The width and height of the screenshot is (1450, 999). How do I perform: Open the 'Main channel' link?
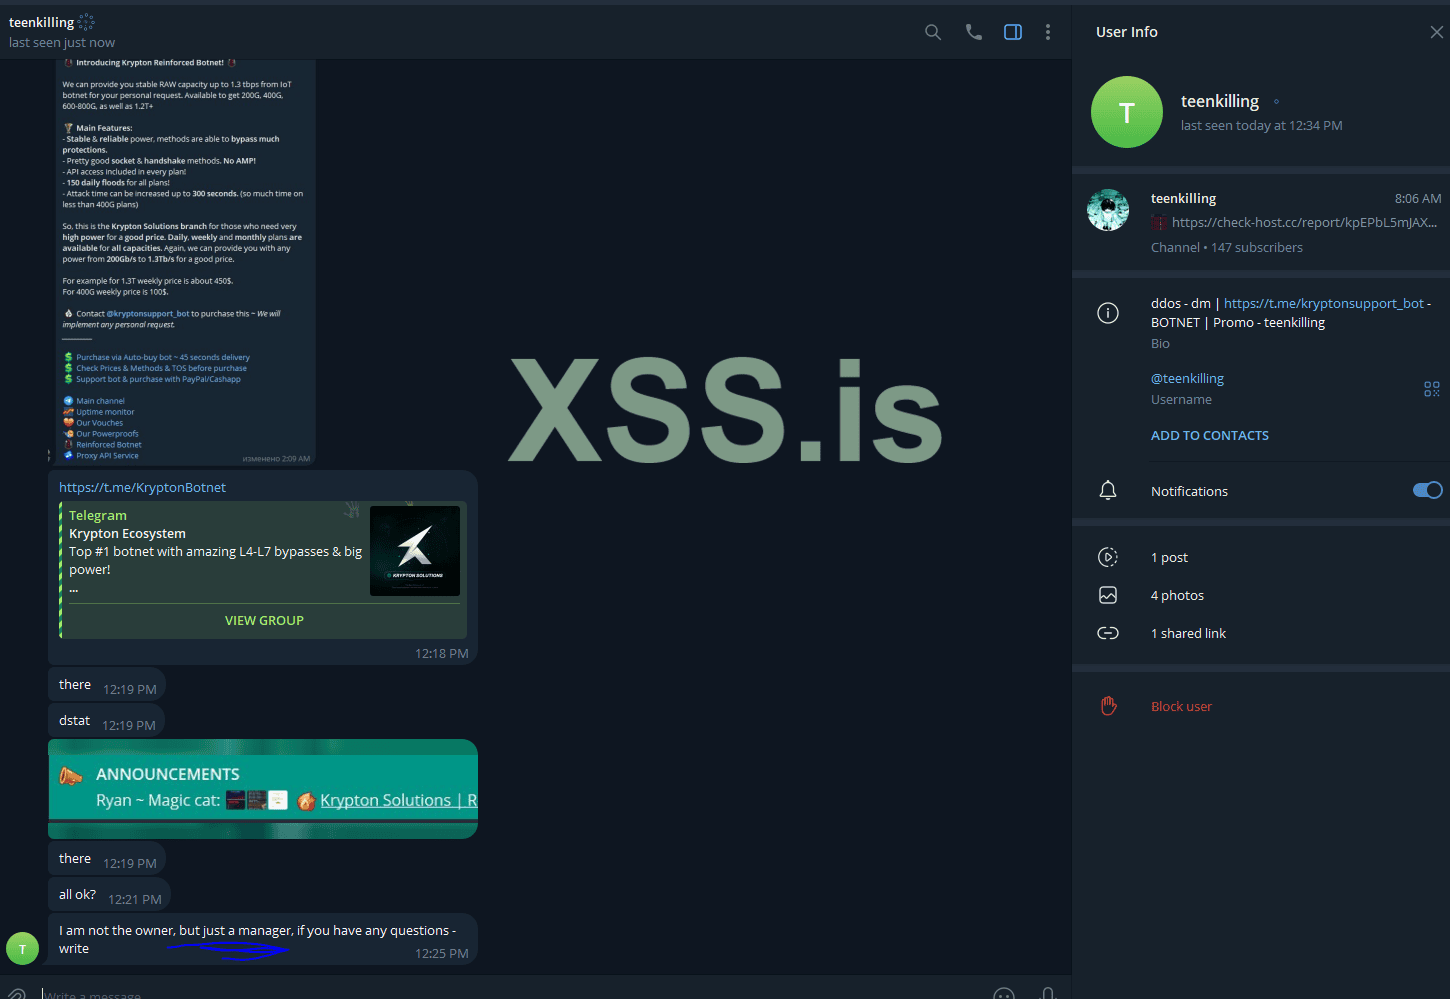(100, 401)
